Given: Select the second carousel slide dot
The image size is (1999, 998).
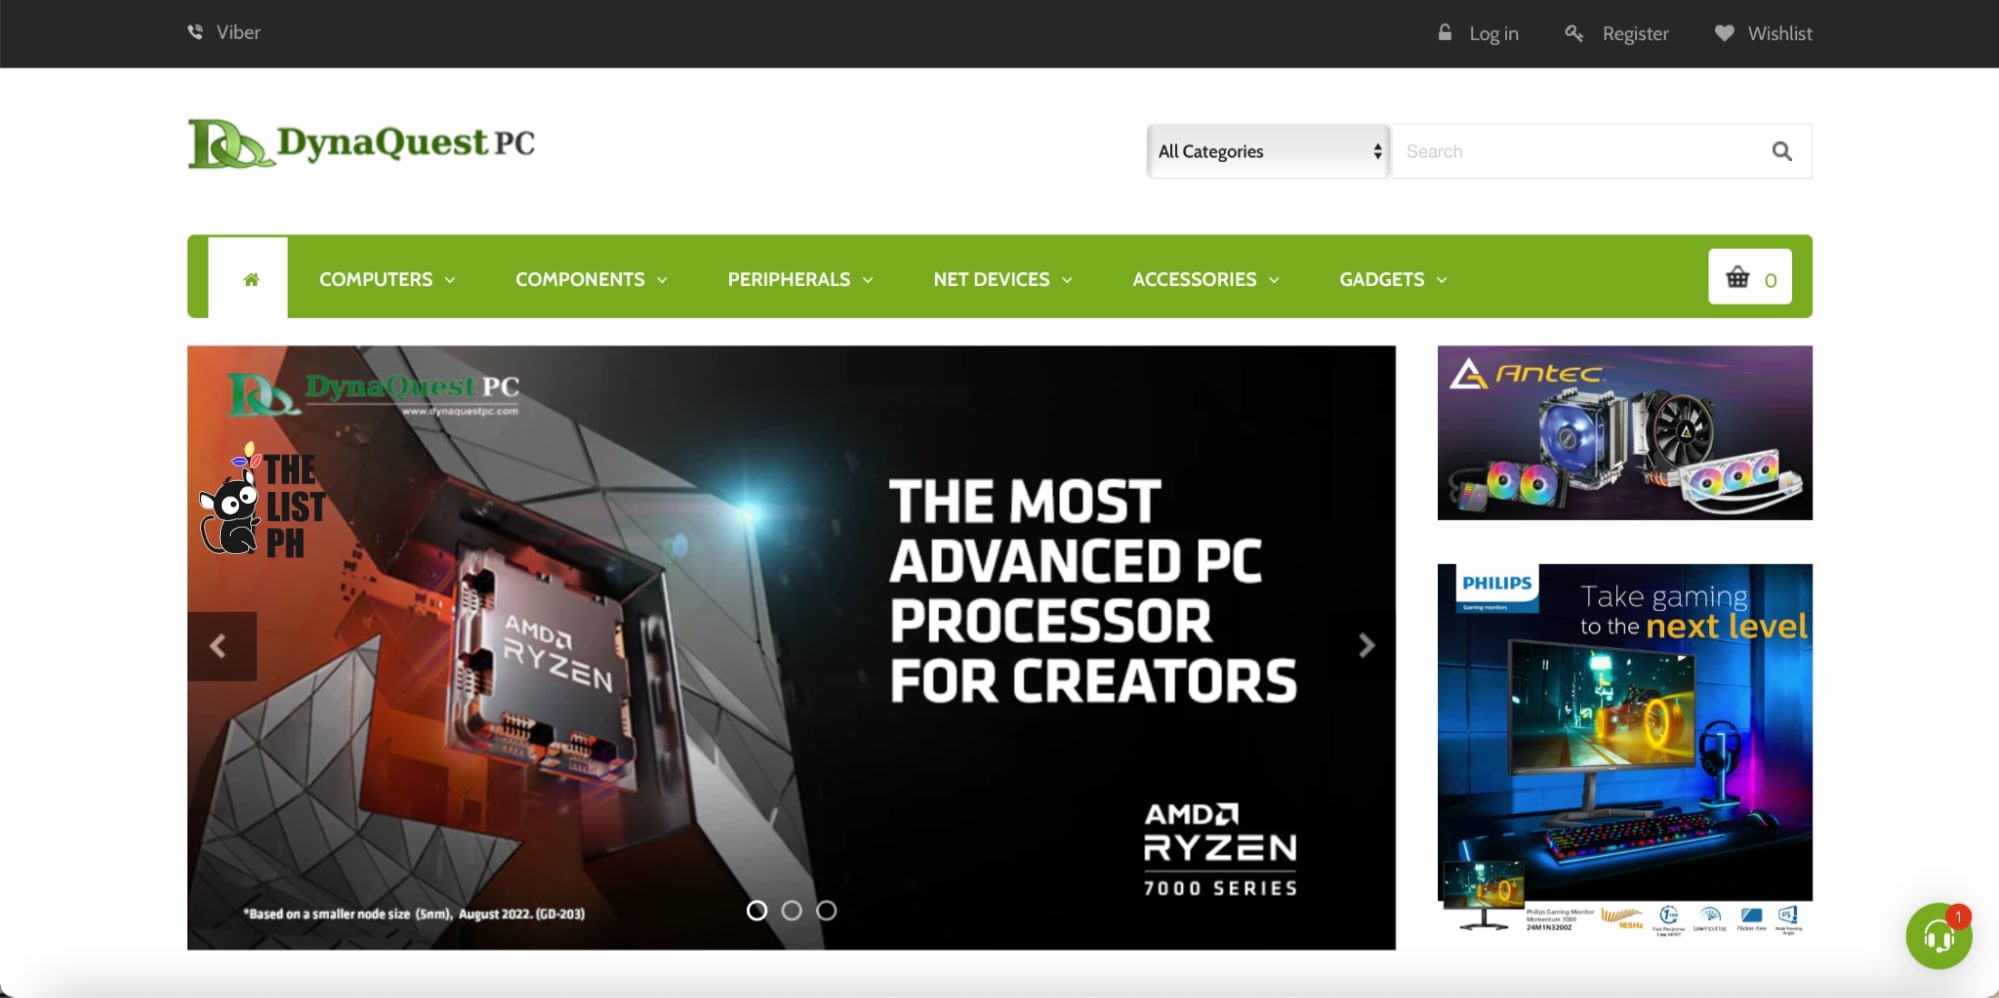Looking at the screenshot, I should tap(791, 910).
